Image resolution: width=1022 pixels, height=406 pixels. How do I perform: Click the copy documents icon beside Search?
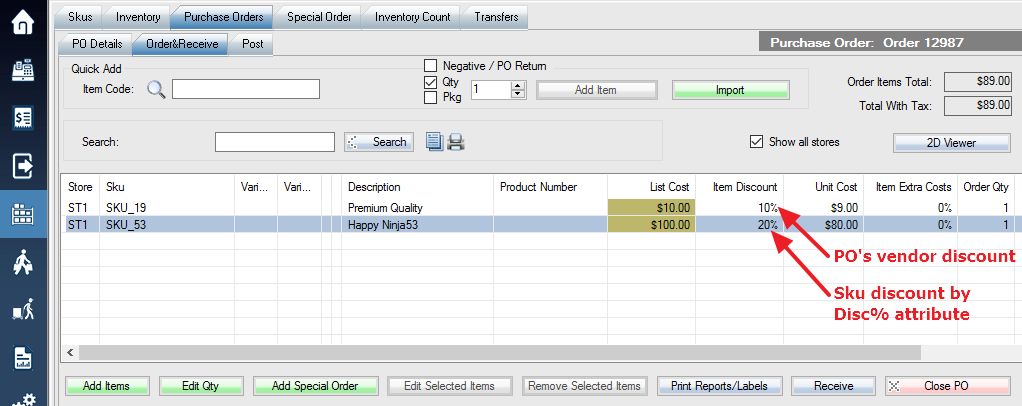[x=435, y=141]
